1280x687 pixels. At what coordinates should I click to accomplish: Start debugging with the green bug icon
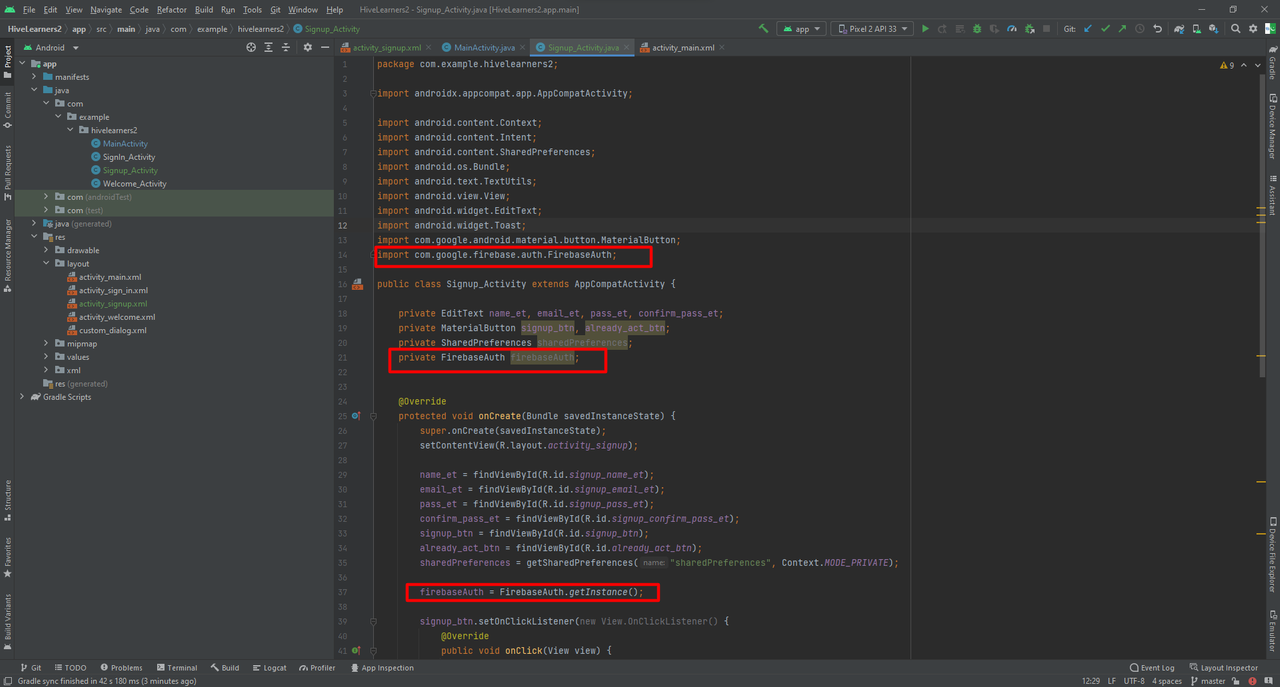click(977, 29)
